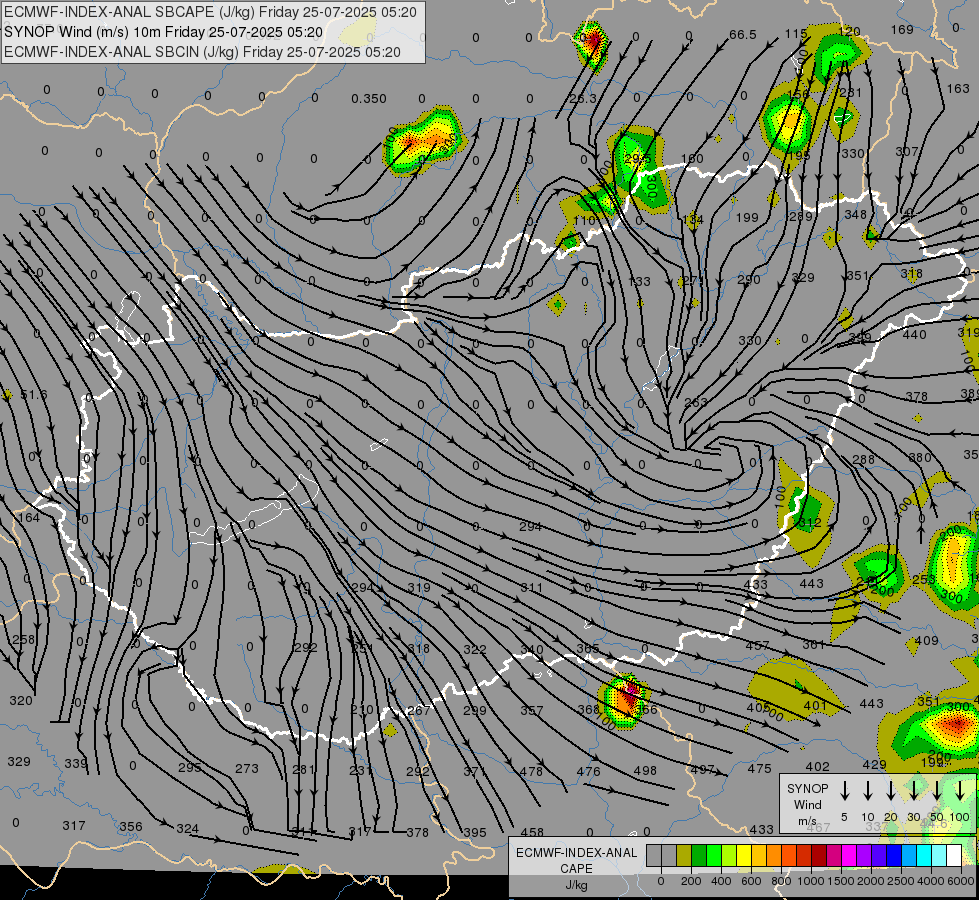Screen dimensions: 979x900
Task: Click the SBCAPE title line at top
Action: pos(210,12)
